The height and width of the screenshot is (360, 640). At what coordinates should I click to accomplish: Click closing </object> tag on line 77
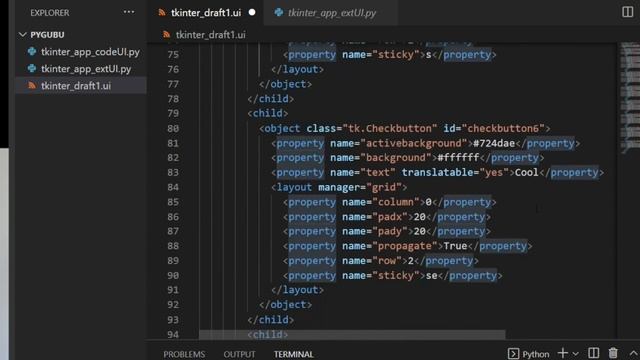(x=286, y=84)
